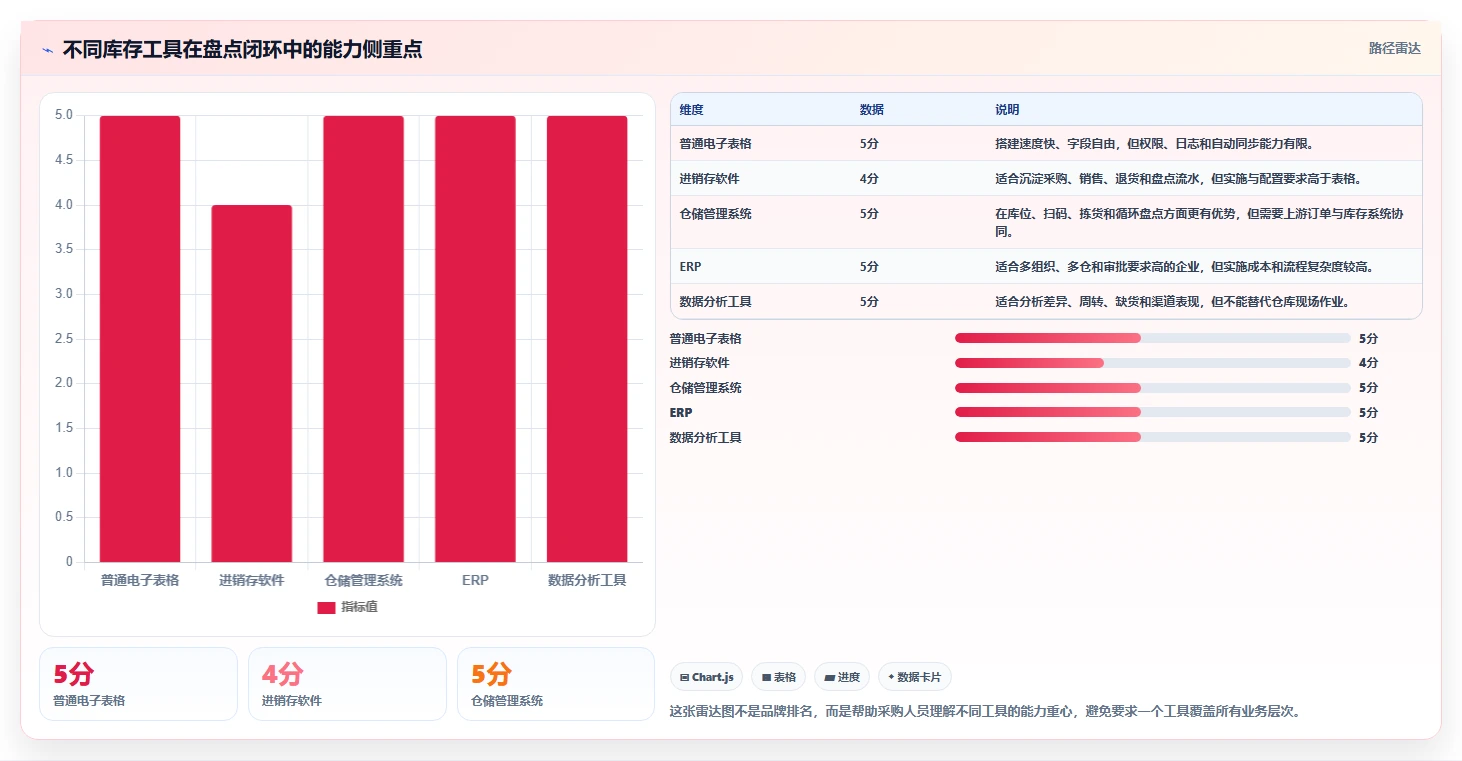The image size is (1462, 761).
Task: Click the ERP progress row label
Action: (x=681, y=412)
